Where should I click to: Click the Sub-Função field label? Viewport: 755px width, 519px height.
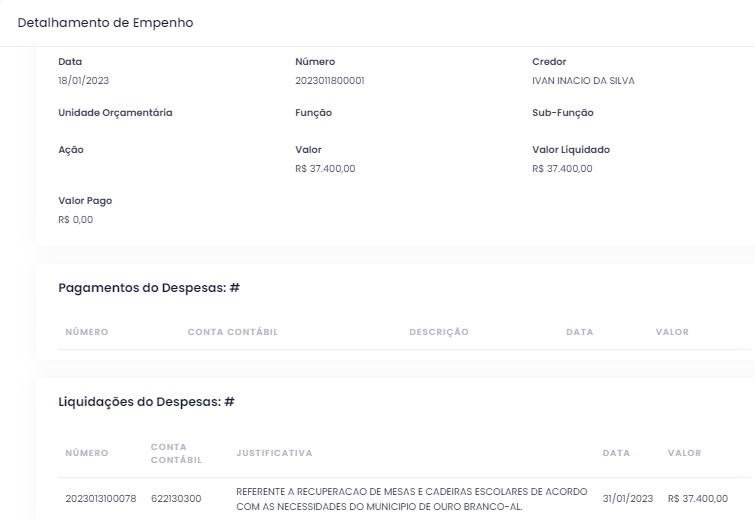[562, 113]
